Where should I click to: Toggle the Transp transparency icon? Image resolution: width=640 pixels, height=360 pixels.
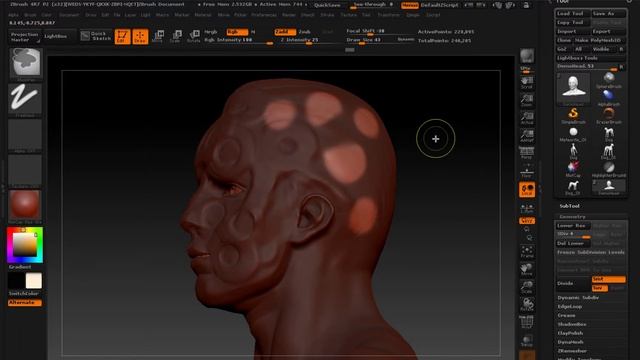(x=527, y=341)
